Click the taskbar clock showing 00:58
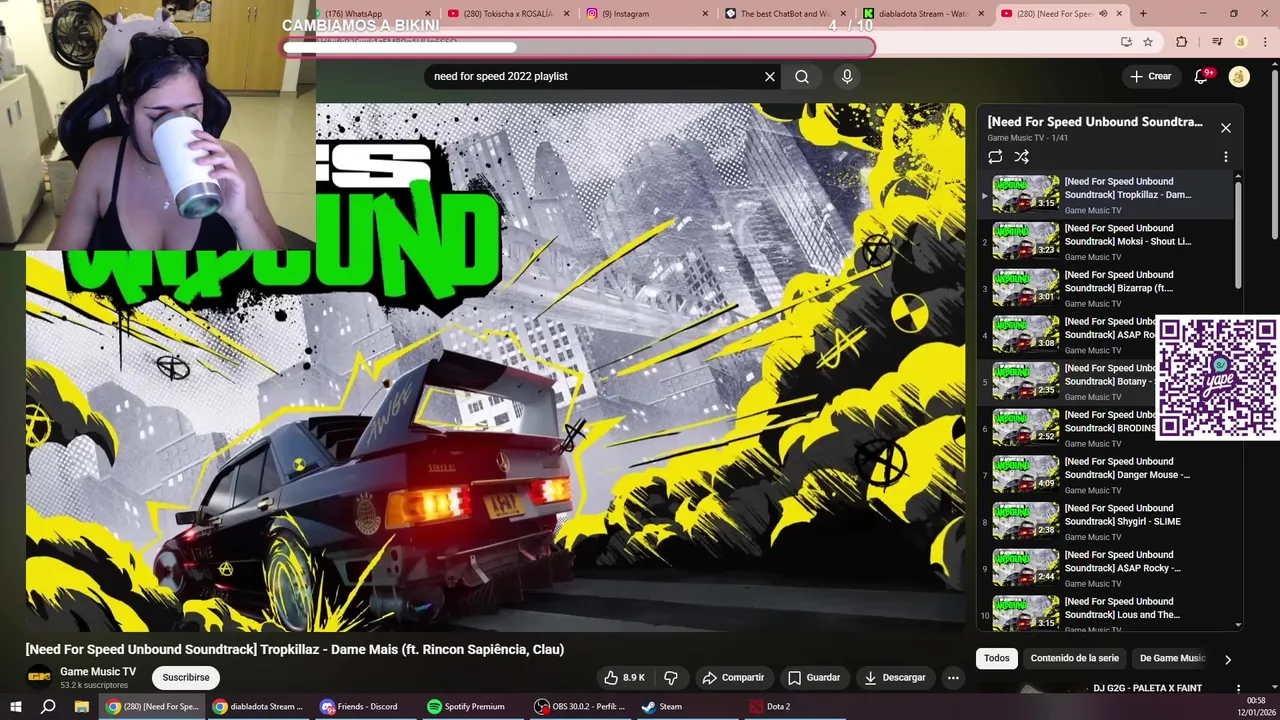The height and width of the screenshot is (720, 1280). [x=1256, y=706]
